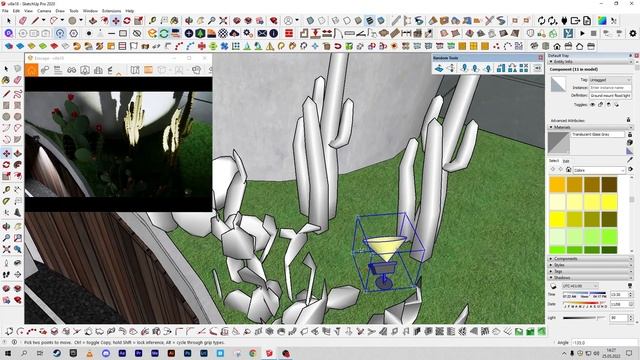
Task: Open Extension Warehouse ruby icon in top toolbar
Action: tap(274, 20)
